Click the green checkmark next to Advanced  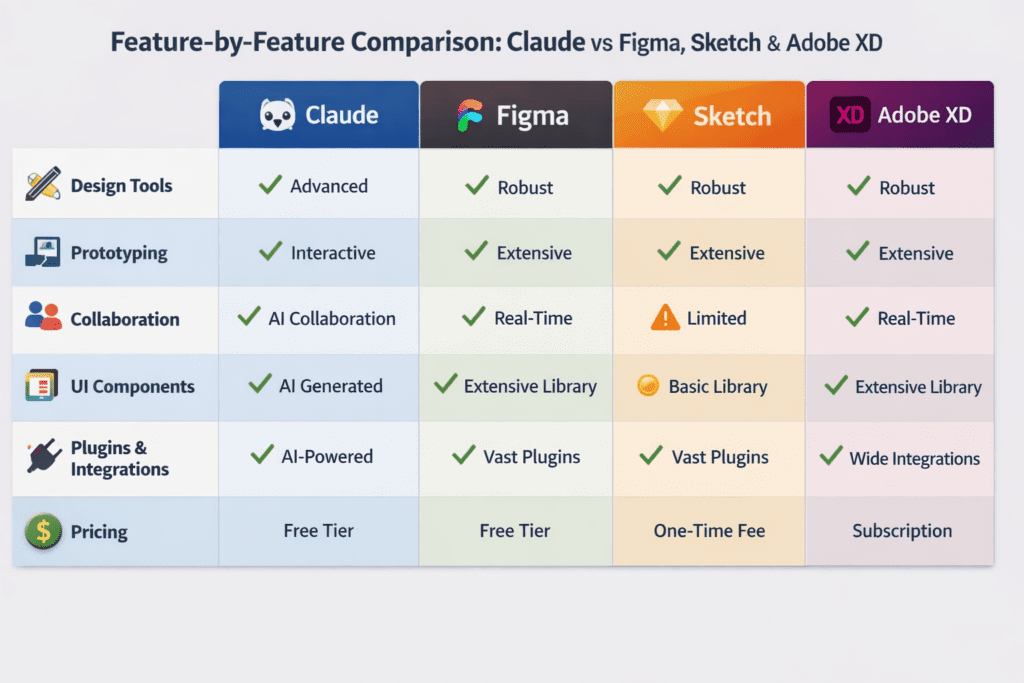coord(270,185)
